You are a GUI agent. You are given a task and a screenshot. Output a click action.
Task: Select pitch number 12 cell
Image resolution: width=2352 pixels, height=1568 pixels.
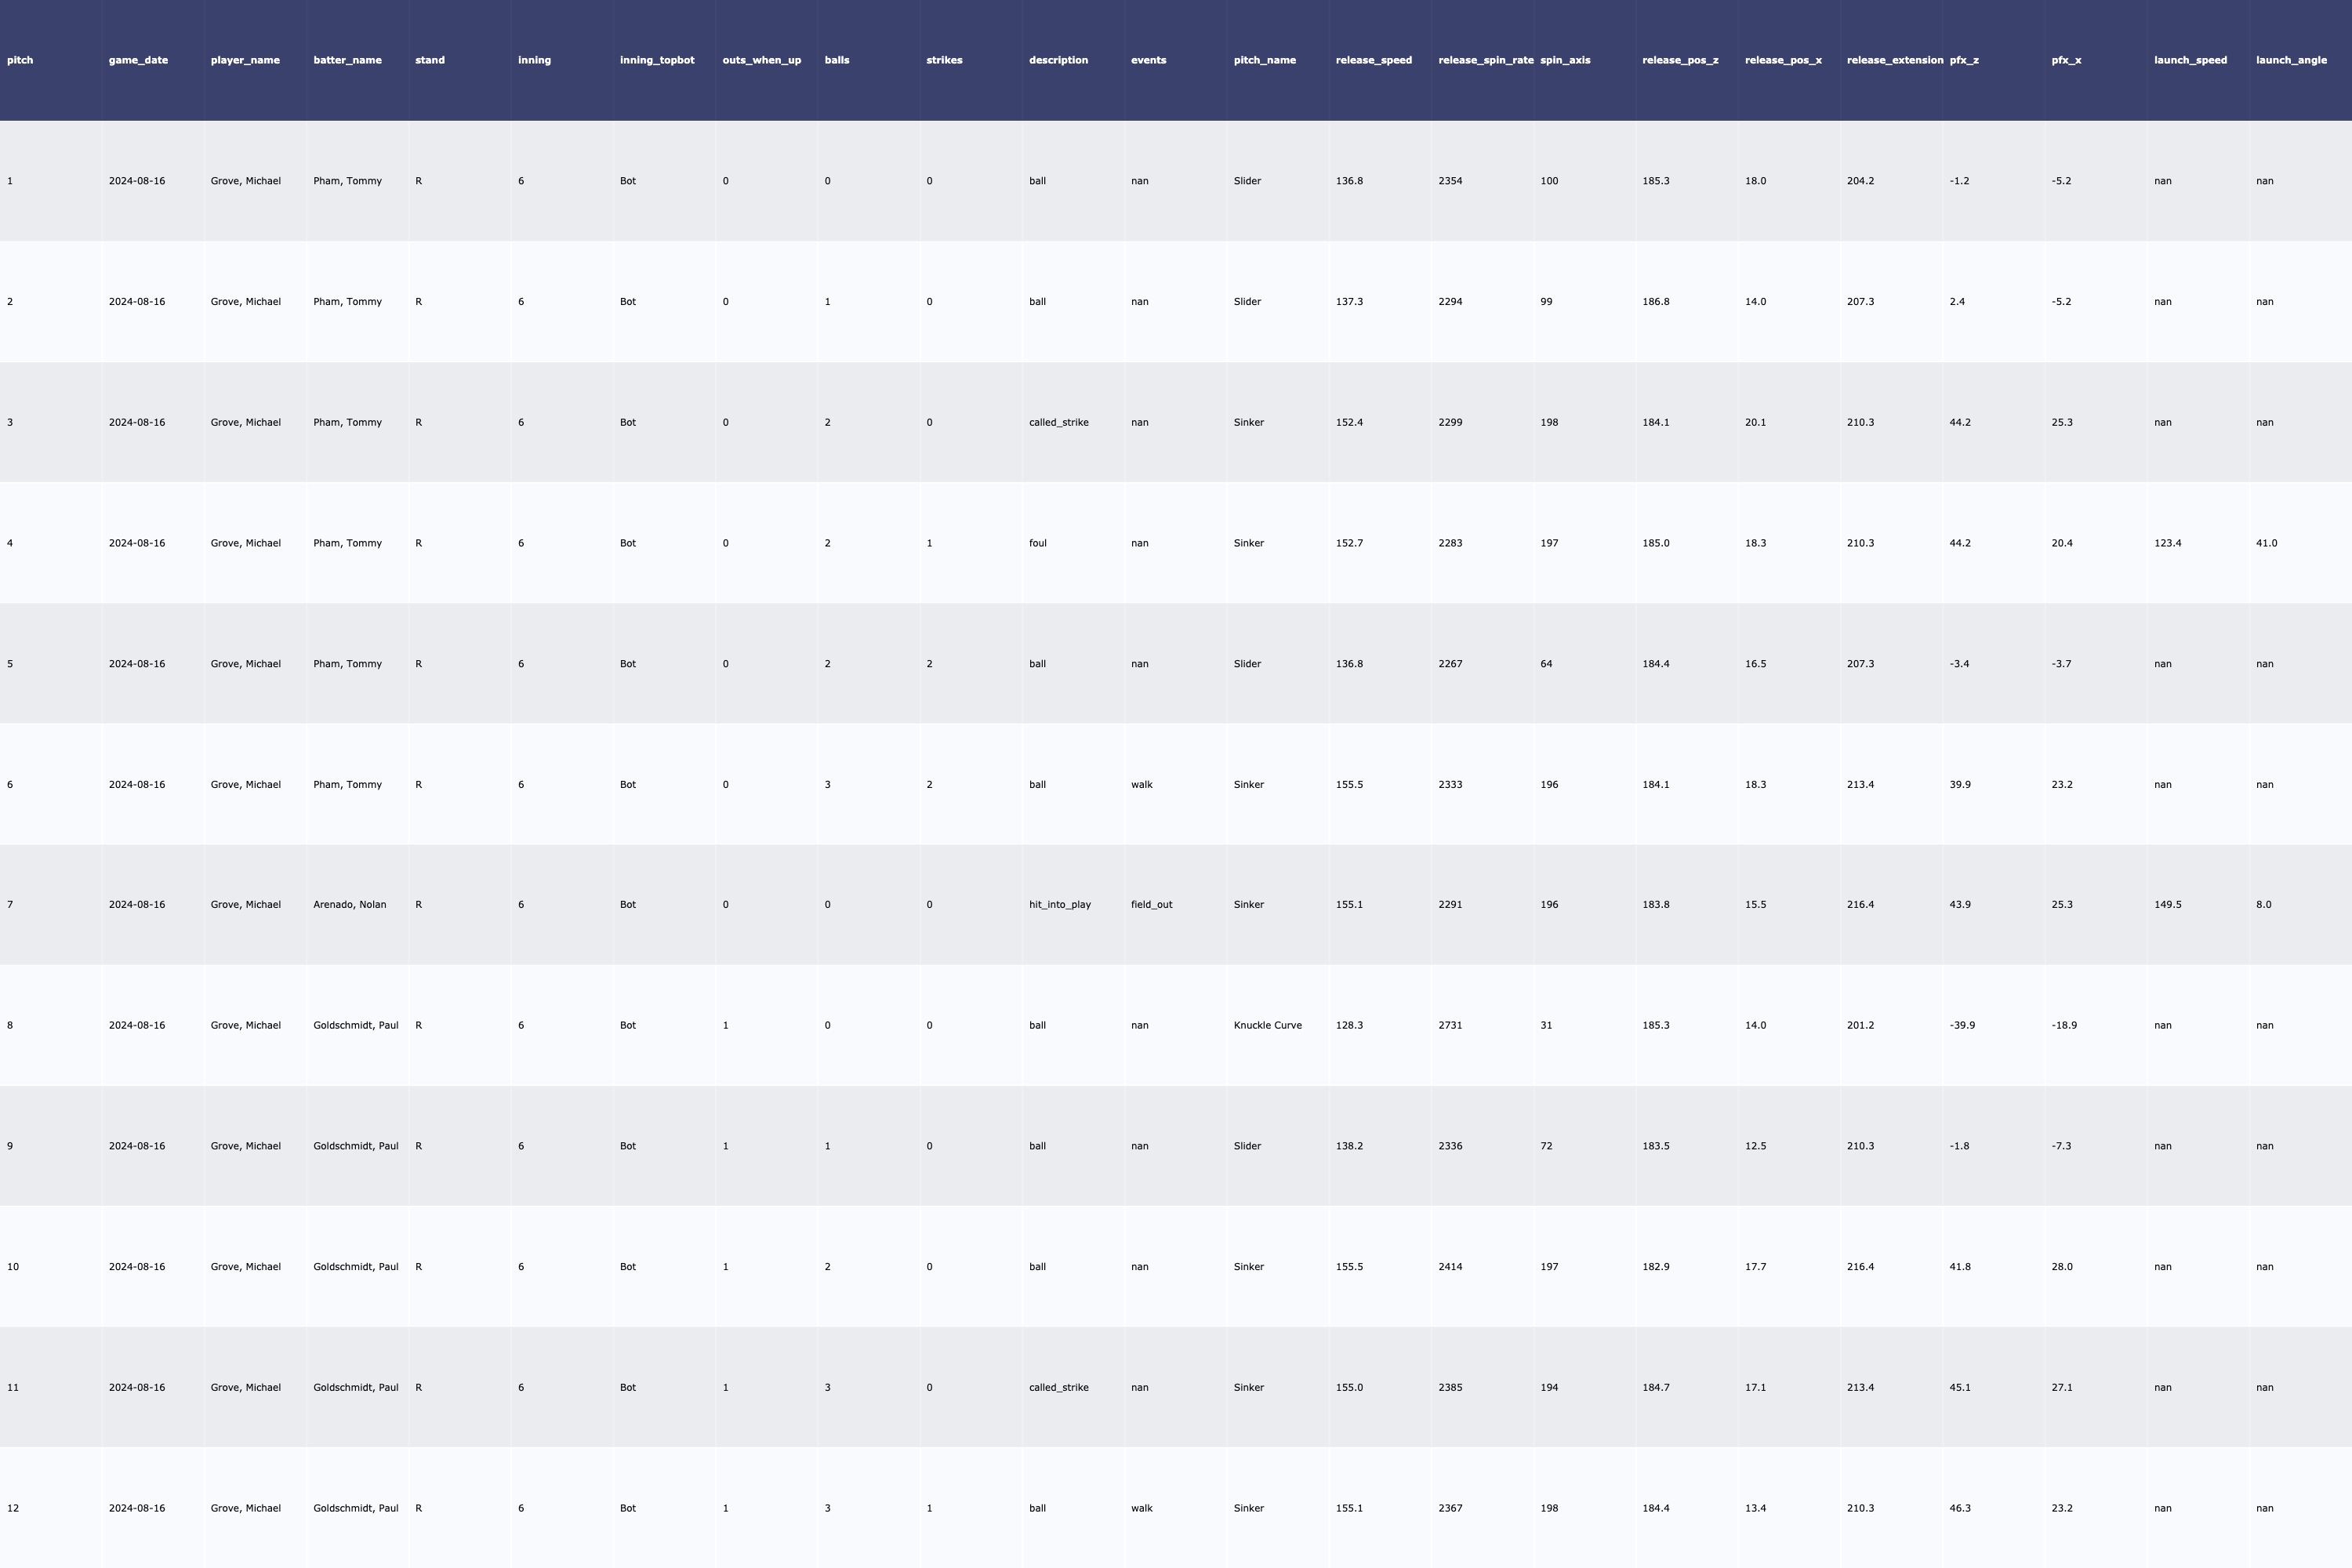pos(13,1508)
